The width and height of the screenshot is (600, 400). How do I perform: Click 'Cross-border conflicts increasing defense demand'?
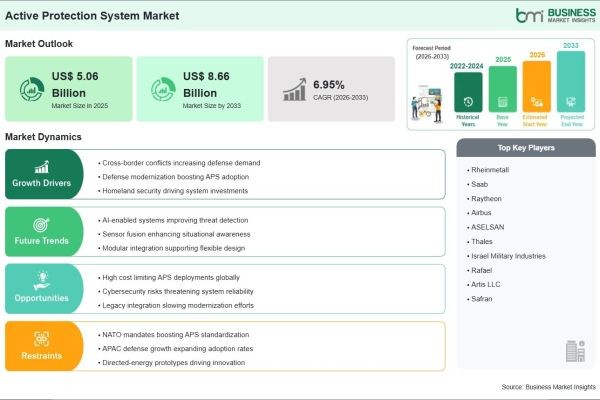click(x=181, y=163)
